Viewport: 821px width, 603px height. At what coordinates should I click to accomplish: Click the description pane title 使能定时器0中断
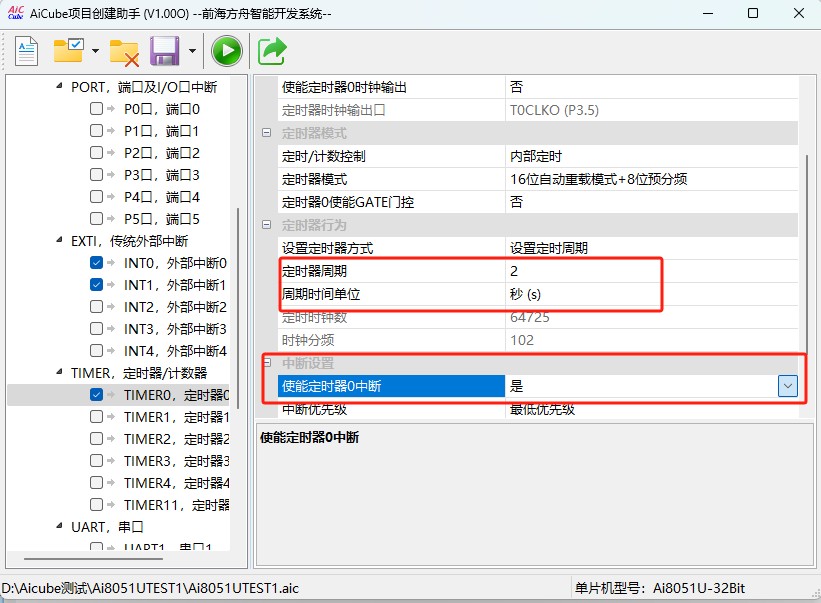click(x=309, y=438)
